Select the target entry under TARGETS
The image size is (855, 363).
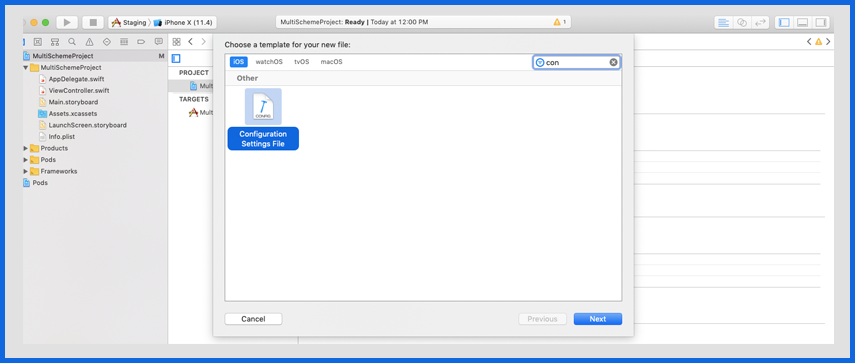(x=200, y=113)
